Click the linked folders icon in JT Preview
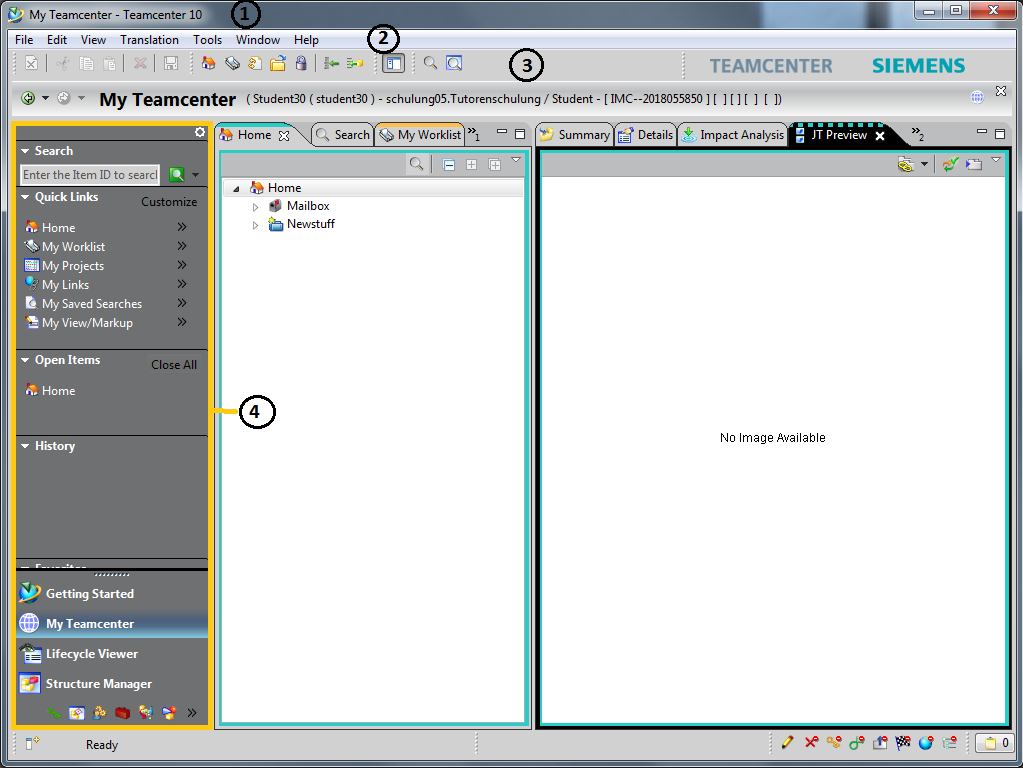Image resolution: width=1023 pixels, height=768 pixels. point(905,164)
